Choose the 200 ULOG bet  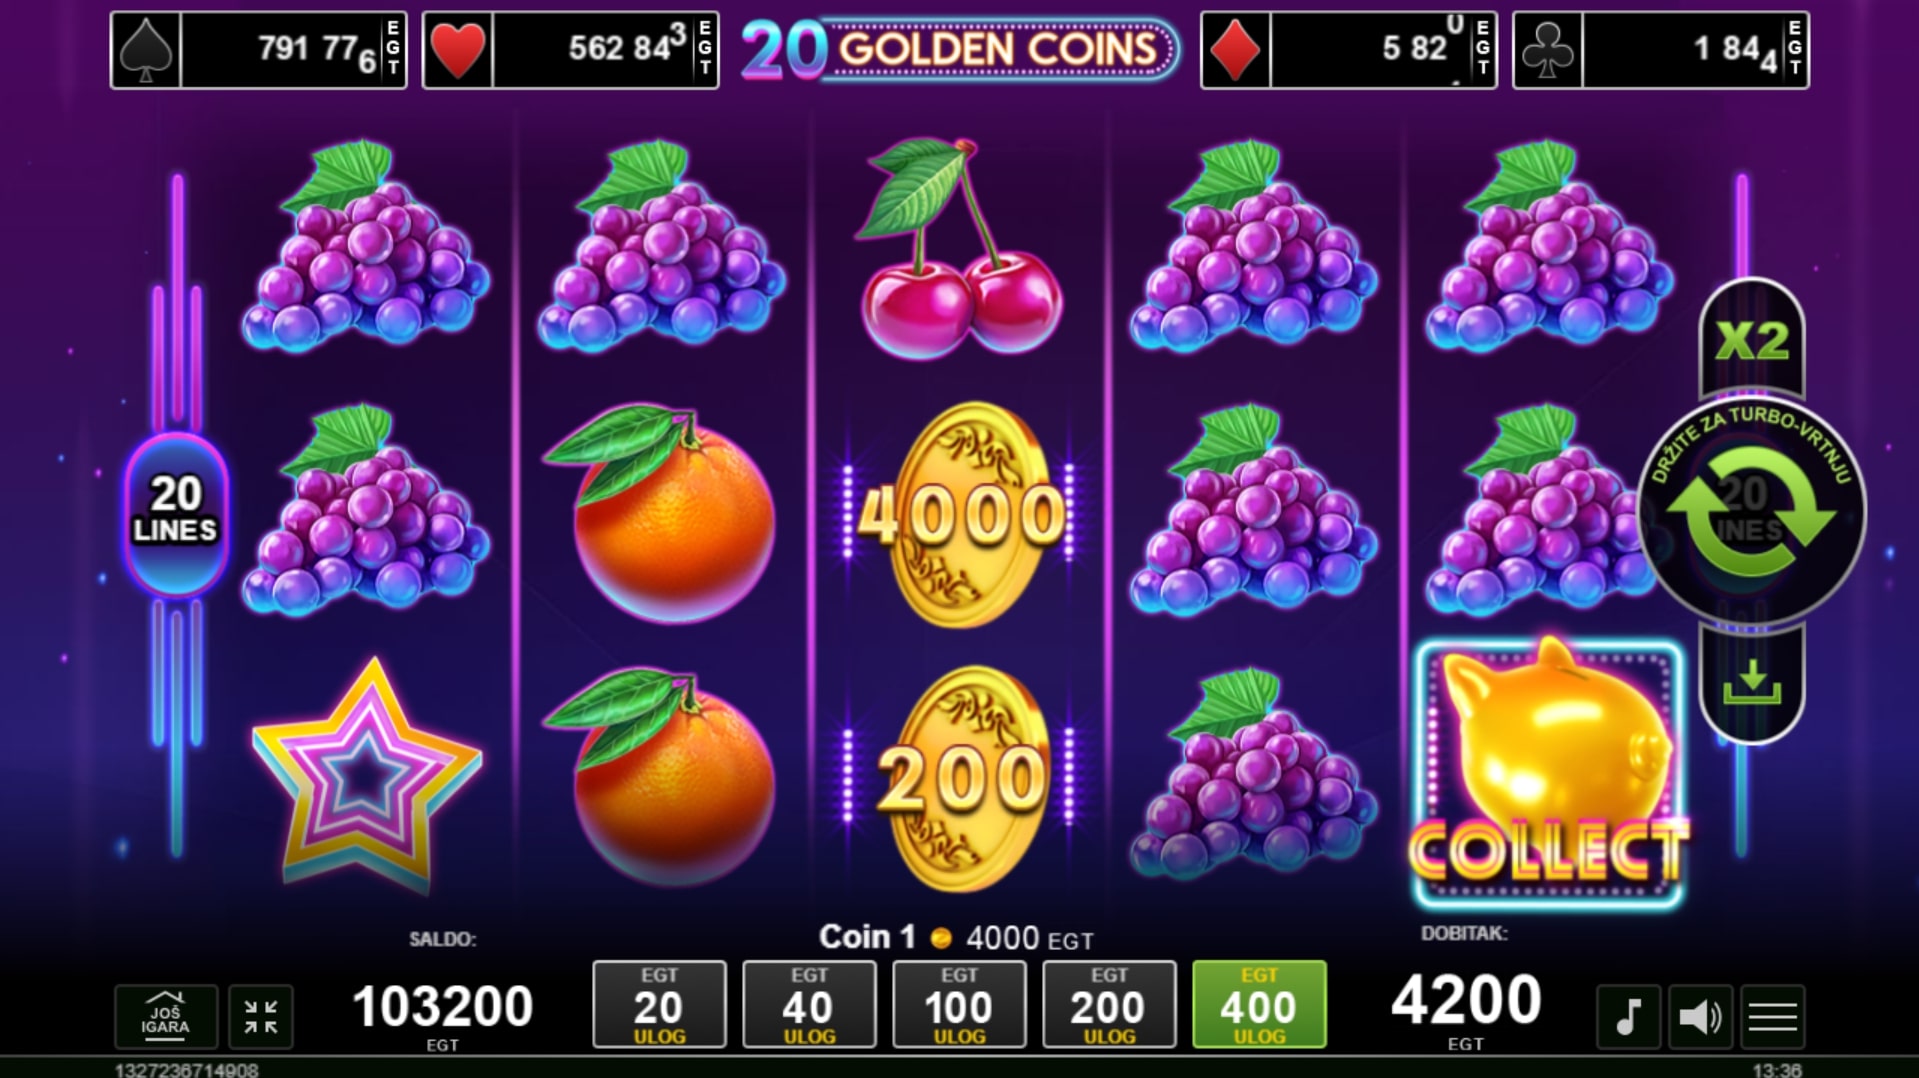click(1109, 1004)
